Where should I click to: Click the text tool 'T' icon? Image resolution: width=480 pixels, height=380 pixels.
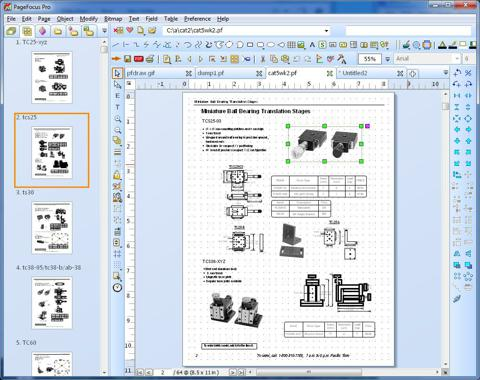coord(117,107)
